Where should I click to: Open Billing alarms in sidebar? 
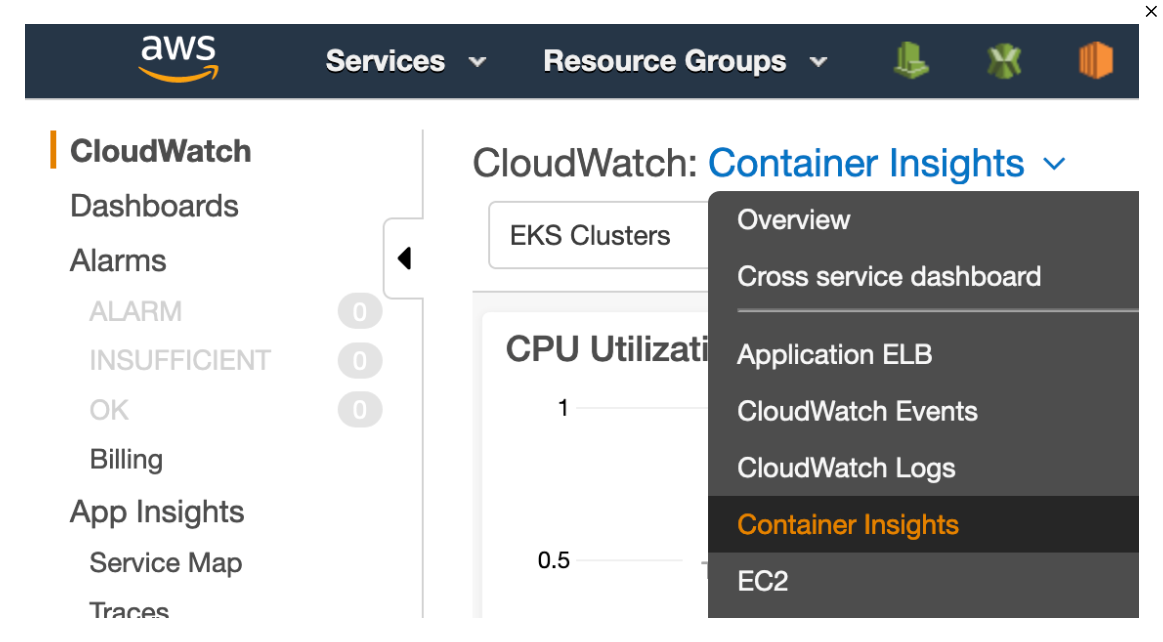(x=126, y=459)
